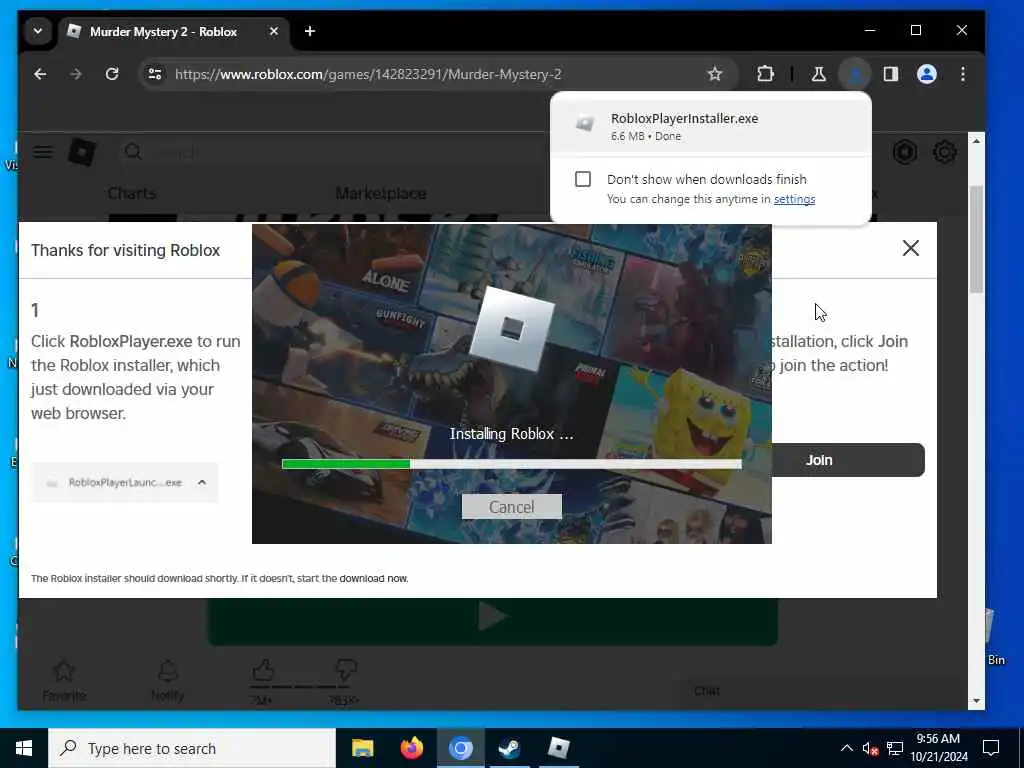Open the Windows Start menu
1024x768 pixels.
[x=24, y=748]
